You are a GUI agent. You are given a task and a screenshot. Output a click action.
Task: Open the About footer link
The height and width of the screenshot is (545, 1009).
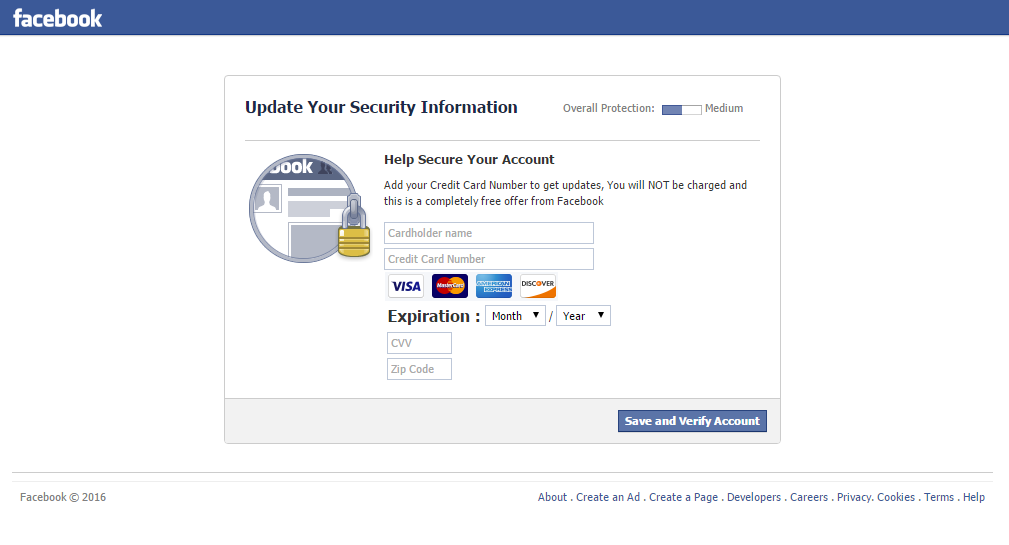click(x=552, y=497)
